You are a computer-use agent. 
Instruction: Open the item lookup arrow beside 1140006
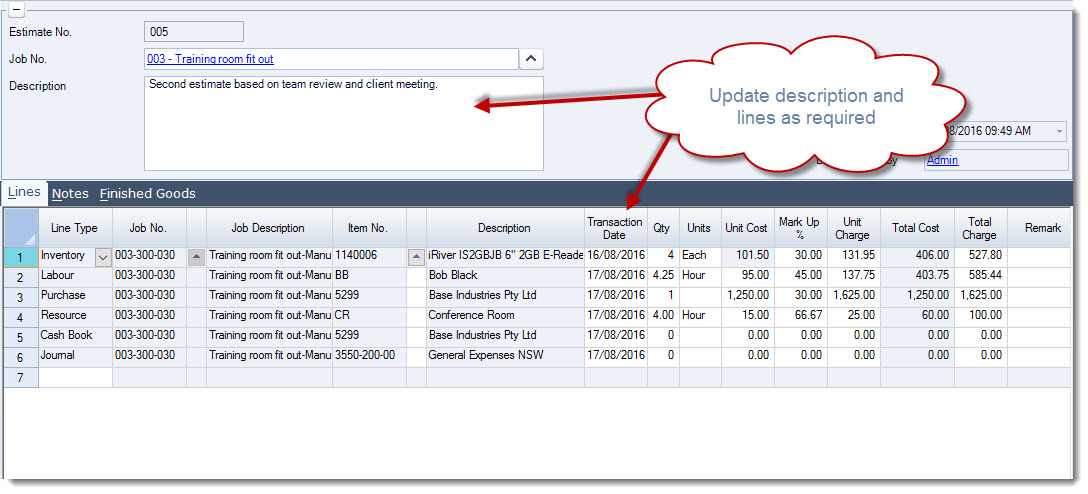[x=416, y=257]
